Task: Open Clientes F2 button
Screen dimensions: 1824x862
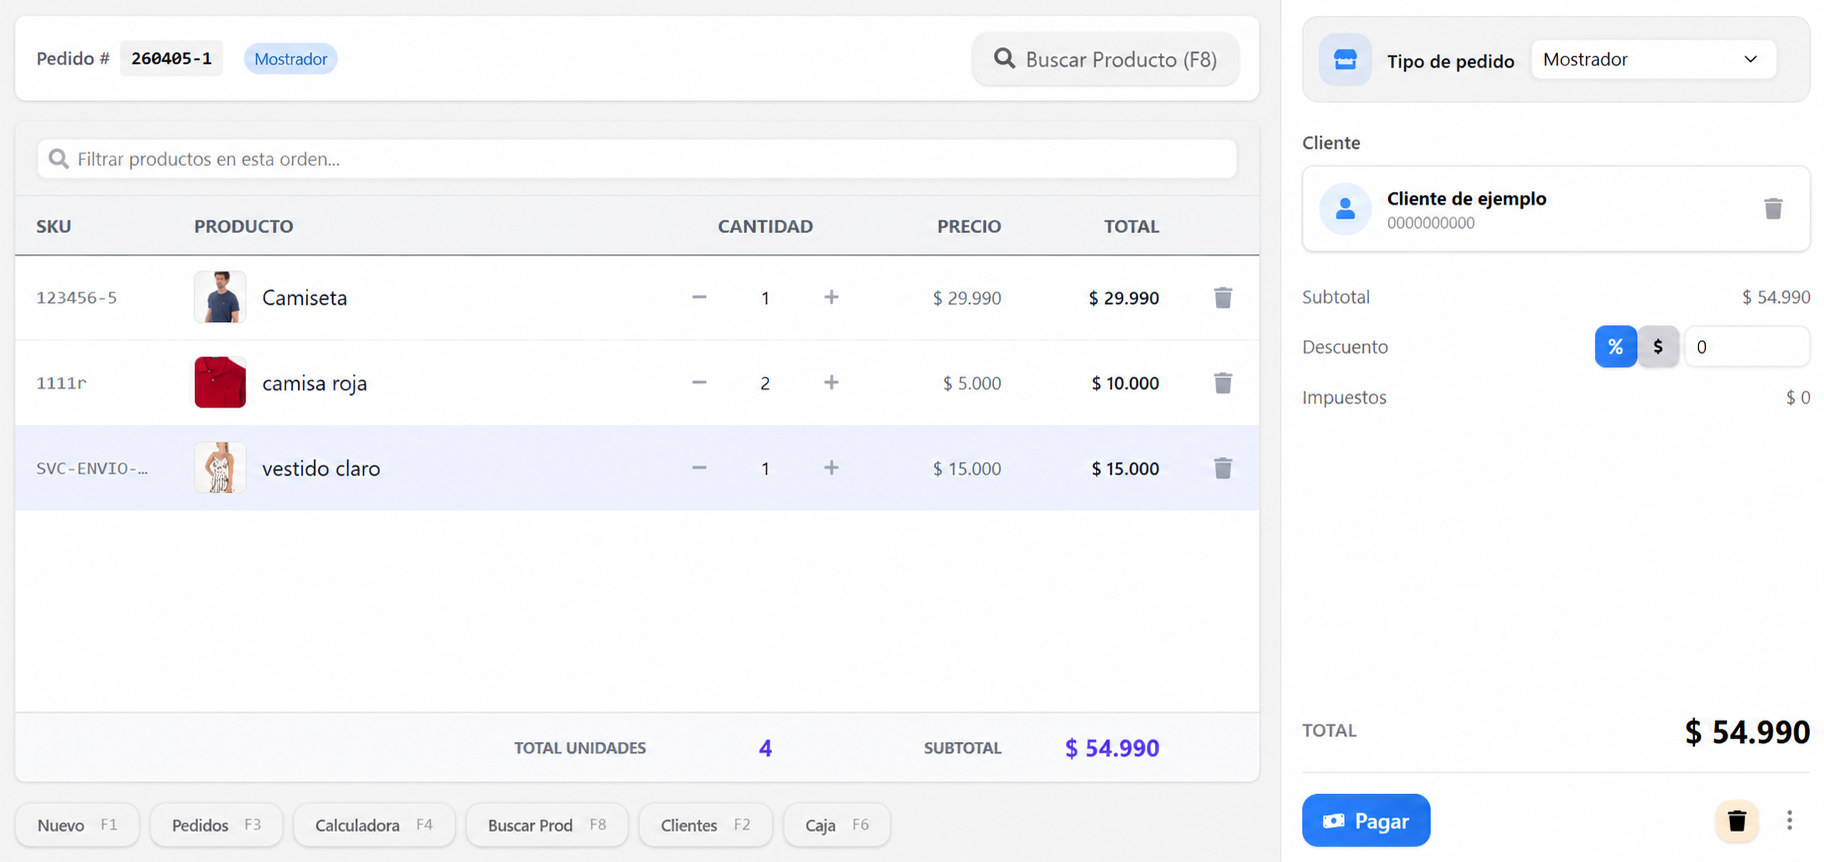Action: click(x=705, y=825)
